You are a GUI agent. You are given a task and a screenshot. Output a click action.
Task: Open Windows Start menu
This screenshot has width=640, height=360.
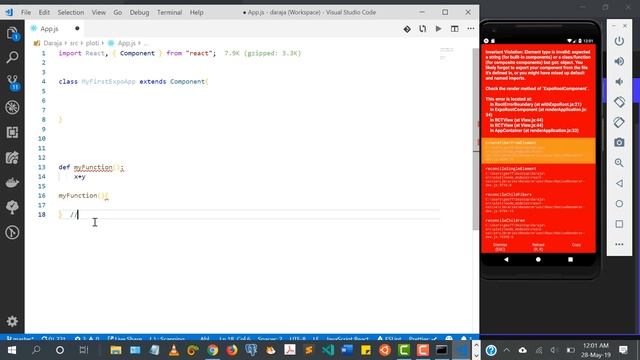click(11, 350)
